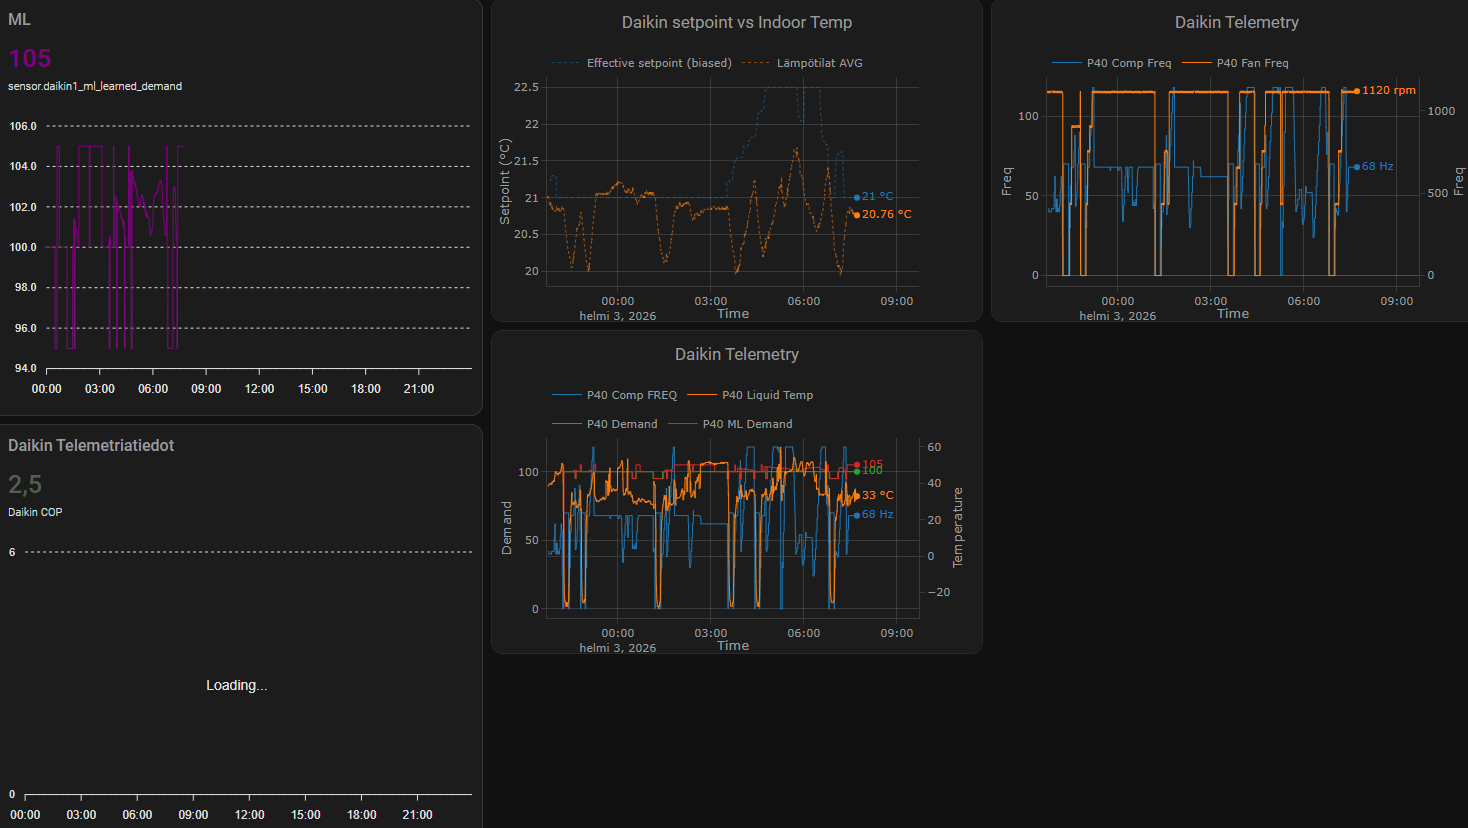Click the Daikin setpoint vs Indoor Temp title
The image size is (1468, 828).
(736, 22)
